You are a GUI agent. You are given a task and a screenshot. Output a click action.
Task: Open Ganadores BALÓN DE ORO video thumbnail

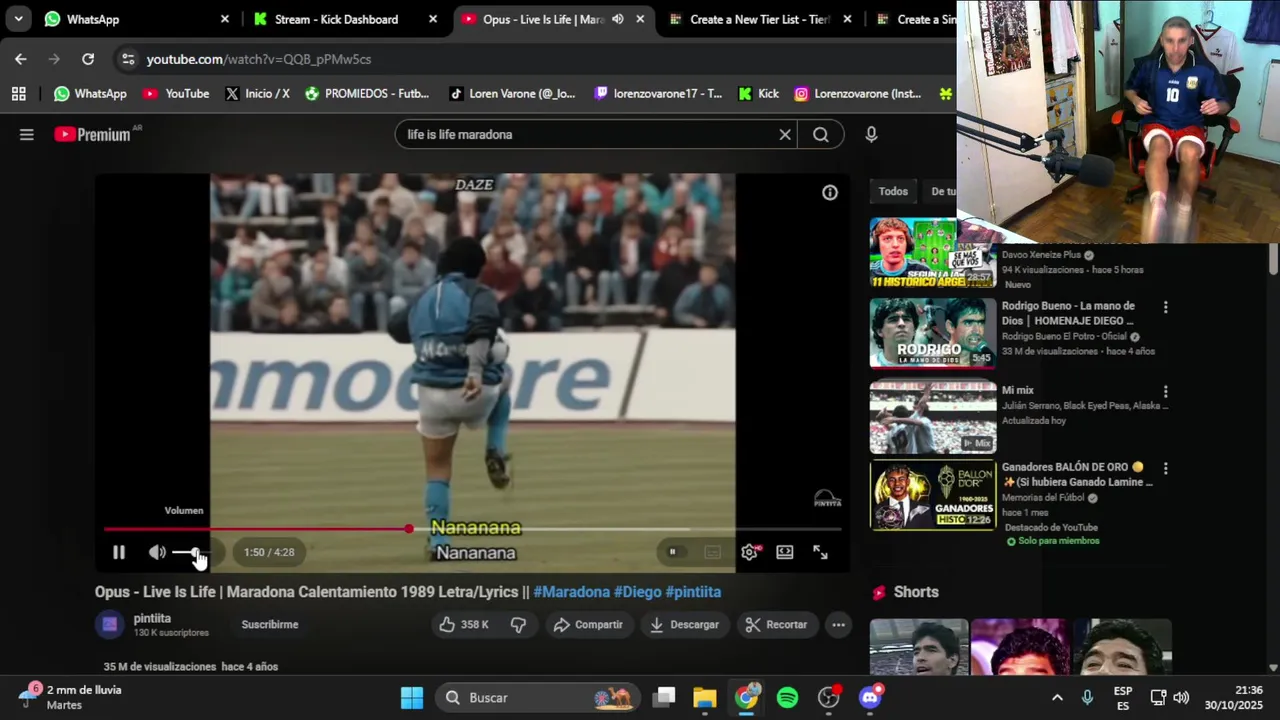click(x=932, y=494)
